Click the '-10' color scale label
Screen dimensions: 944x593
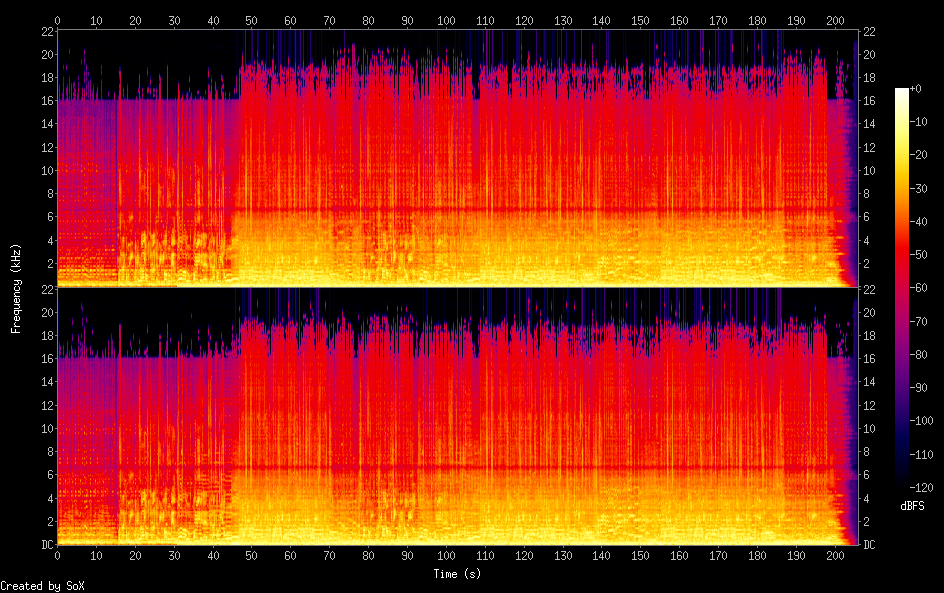pos(918,122)
